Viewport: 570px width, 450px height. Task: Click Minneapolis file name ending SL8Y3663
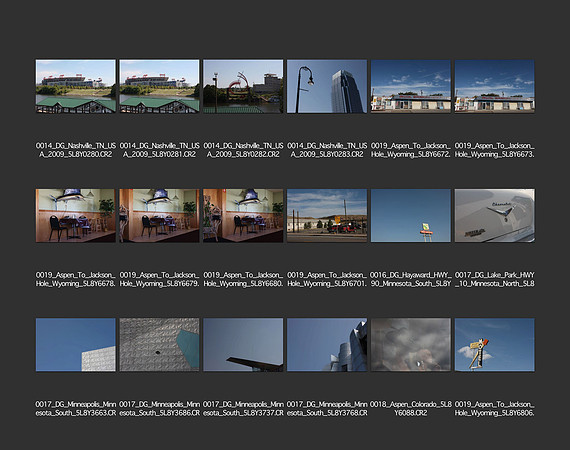pos(76,409)
